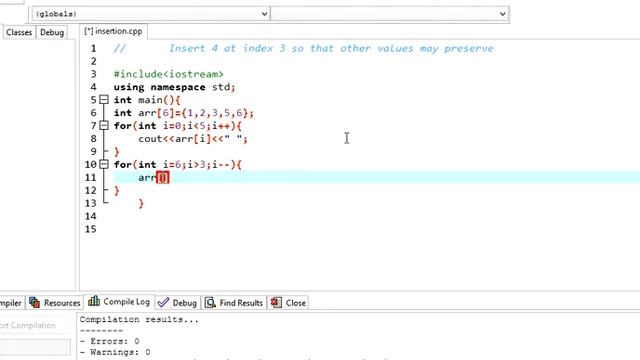This screenshot has width=640, height=360.
Task: Switch to the Classes tab
Action: 19,32
